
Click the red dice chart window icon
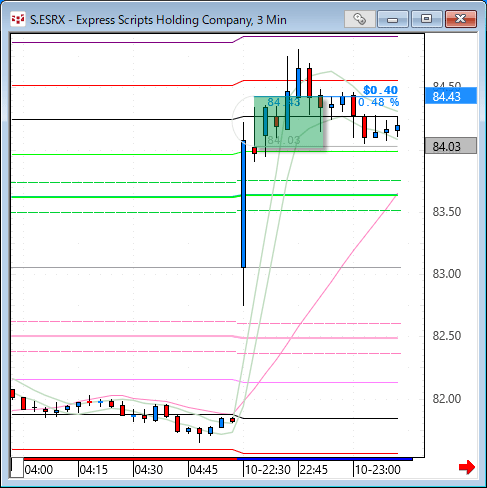(x=17, y=19)
